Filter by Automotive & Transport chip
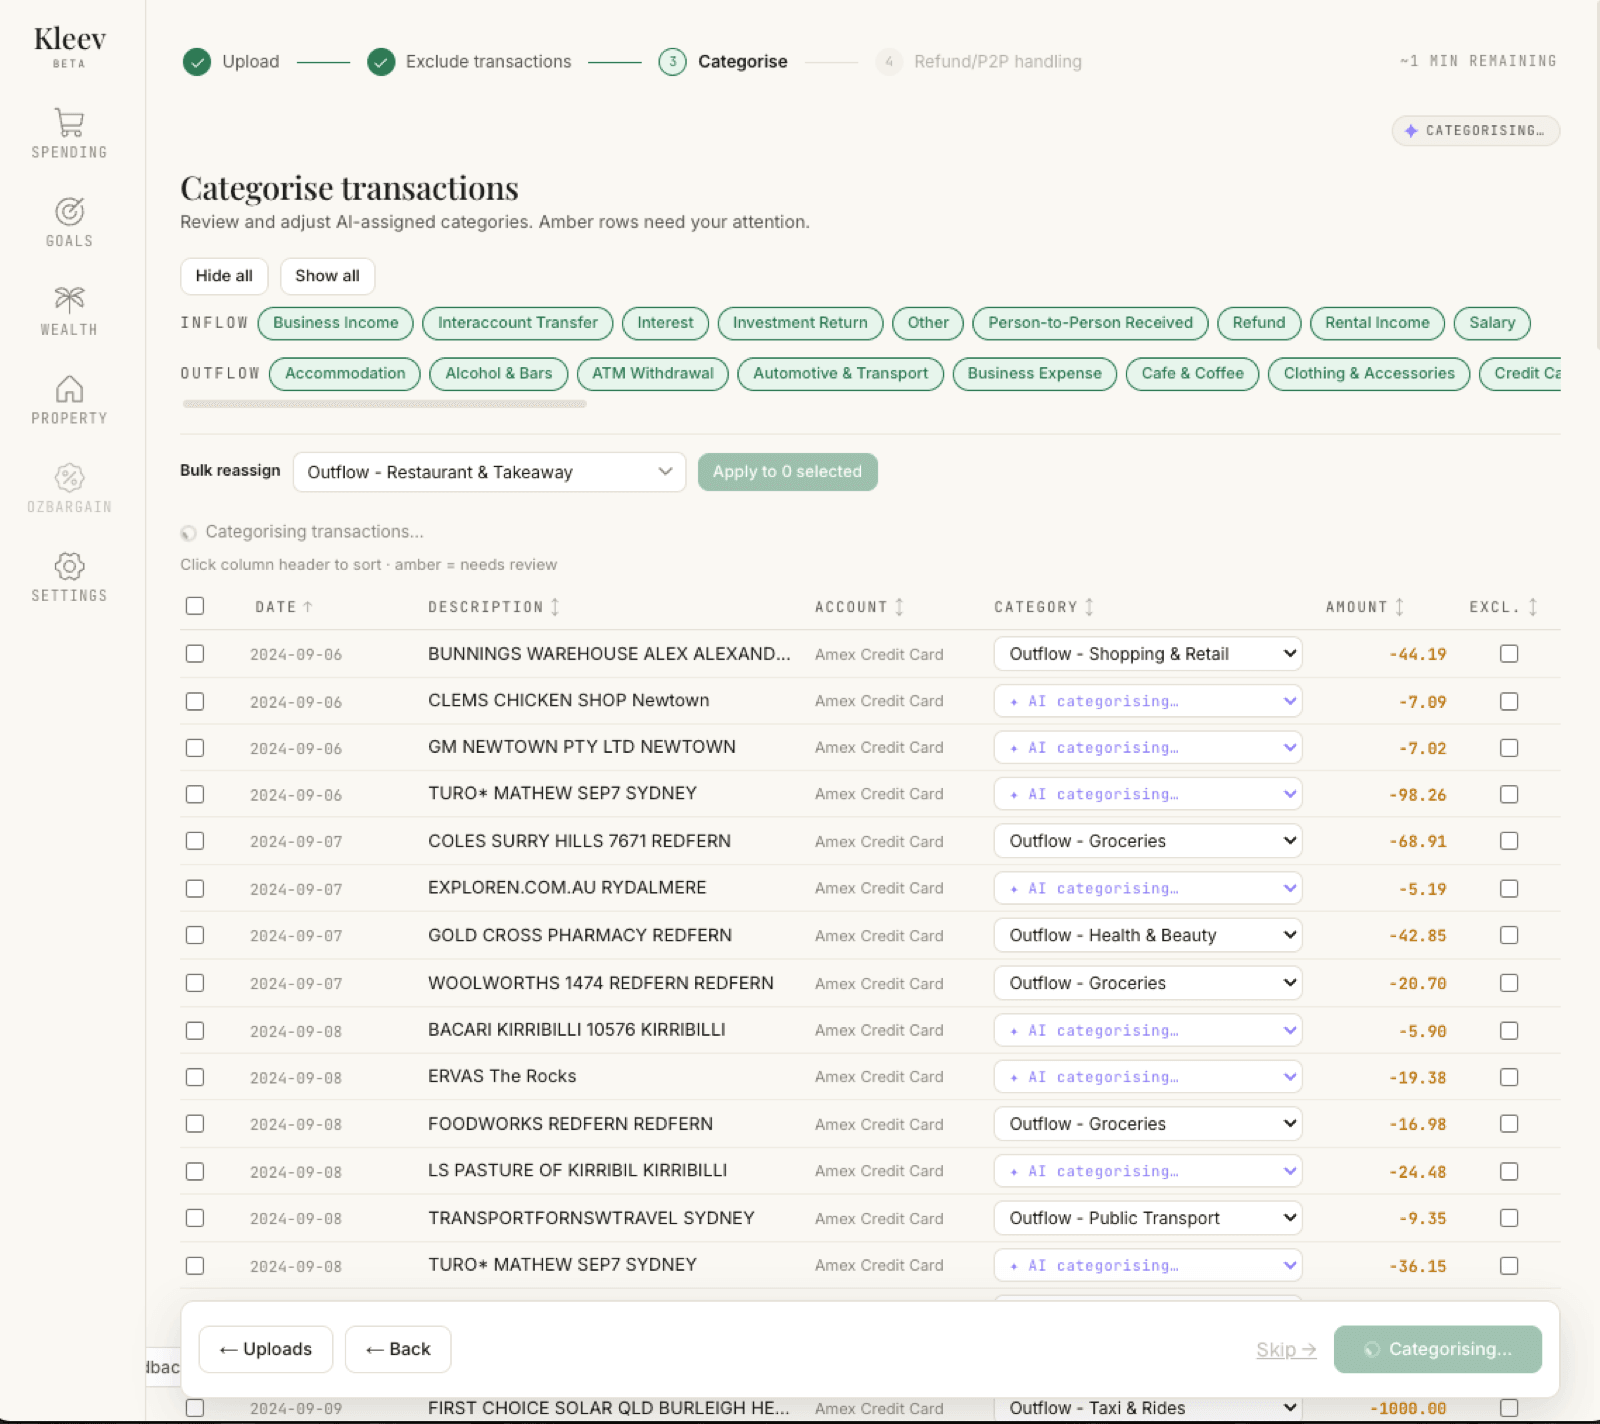 [840, 374]
